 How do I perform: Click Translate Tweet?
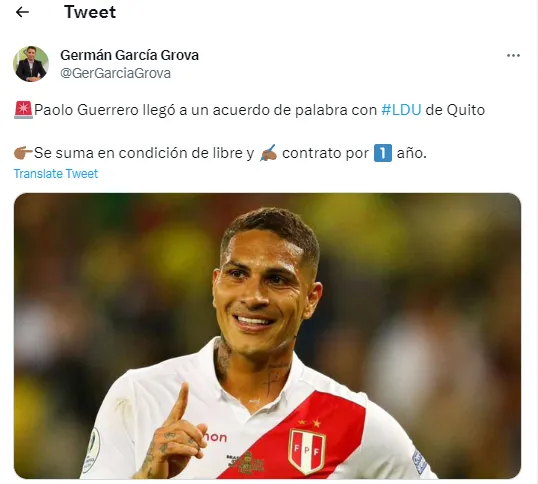click(56, 174)
